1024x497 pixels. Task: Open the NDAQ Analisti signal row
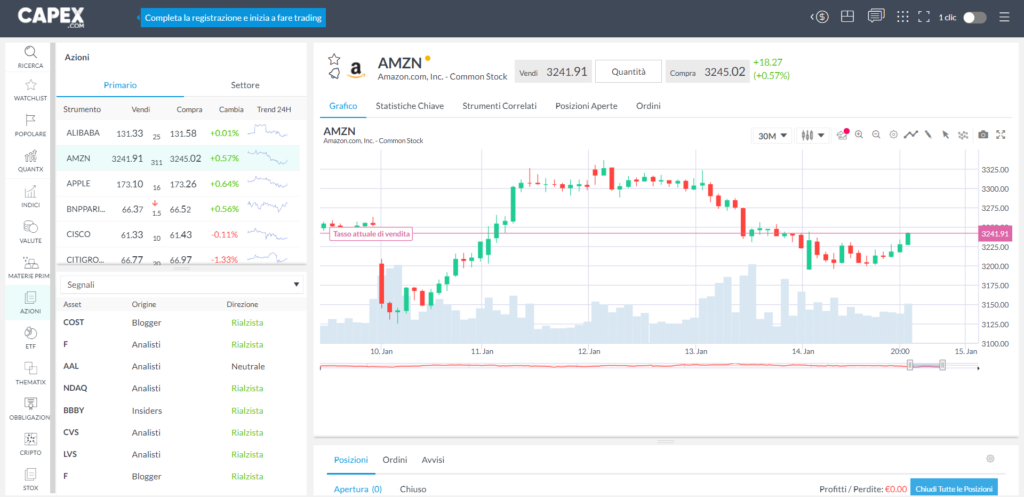pos(182,388)
